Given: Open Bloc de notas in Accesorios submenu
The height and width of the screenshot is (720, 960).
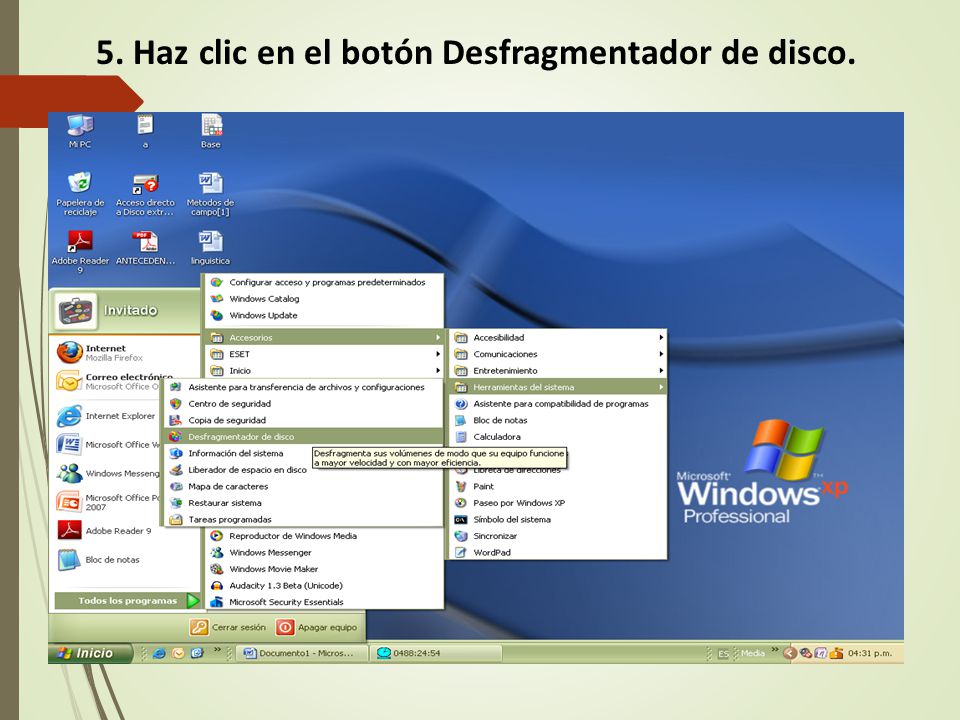Looking at the screenshot, I should pyautogui.click(x=558, y=420).
